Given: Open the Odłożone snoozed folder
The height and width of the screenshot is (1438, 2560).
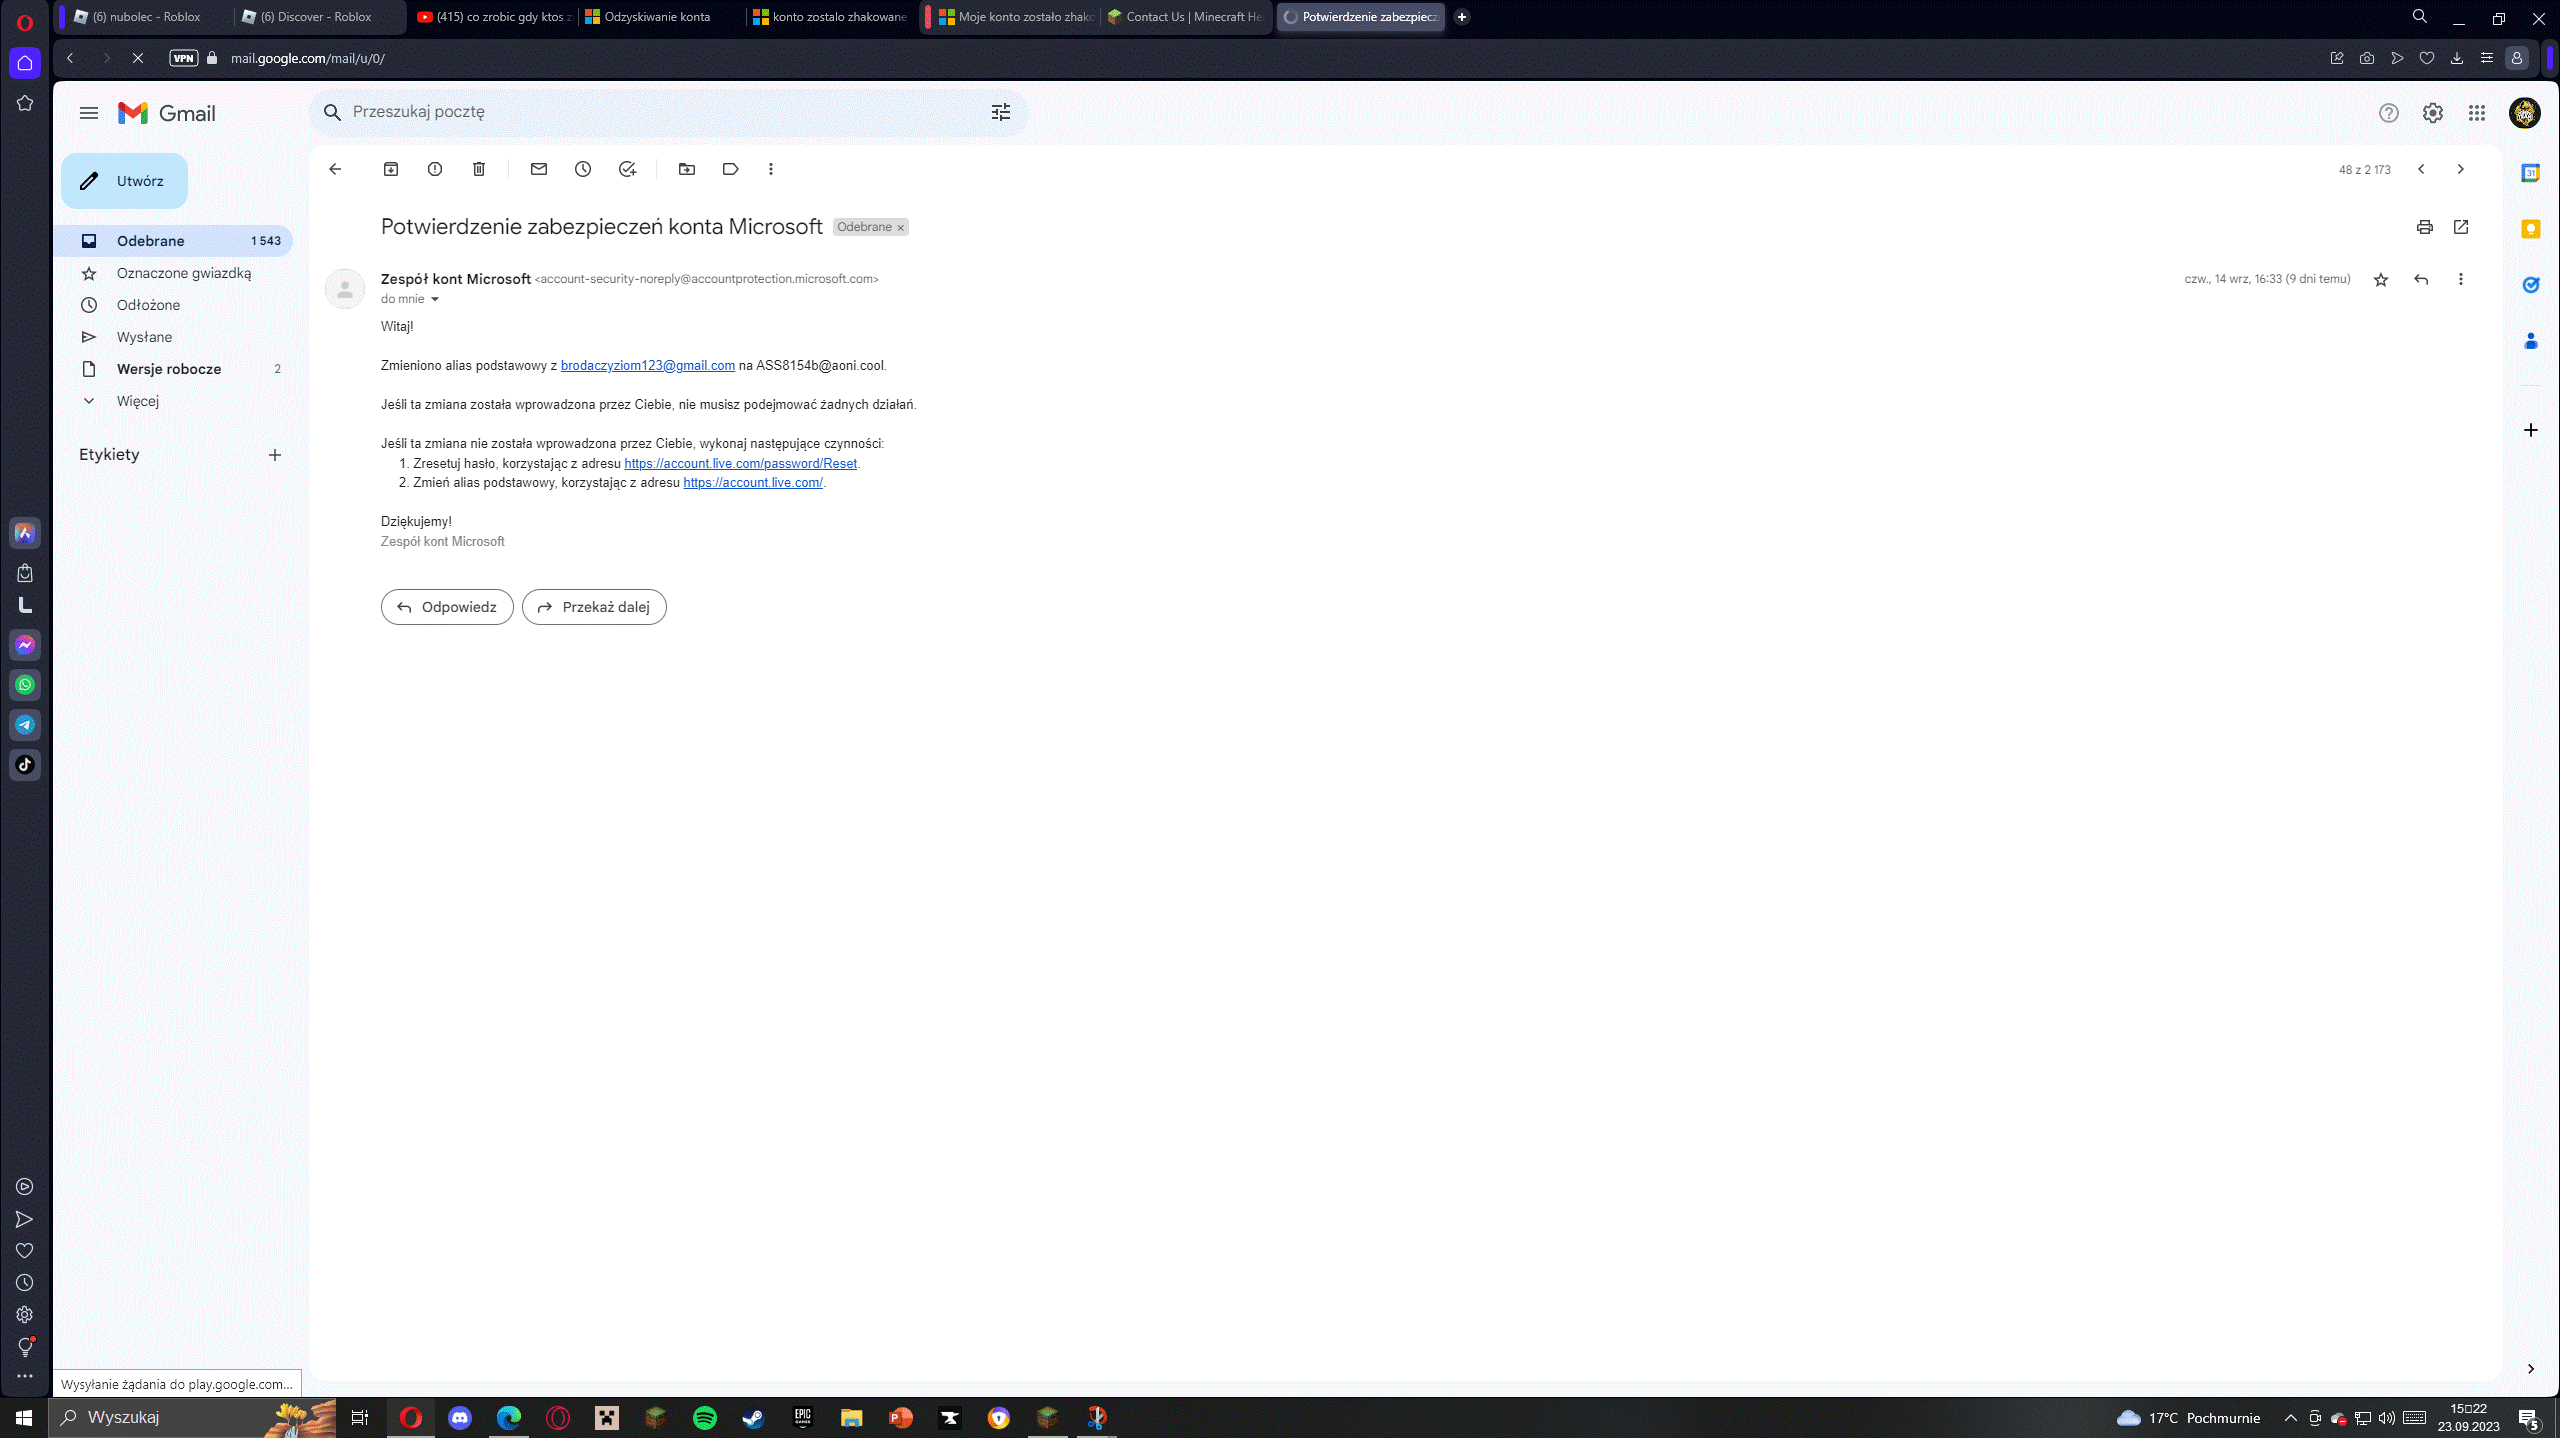Looking at the screenshot, I should 172,305.
